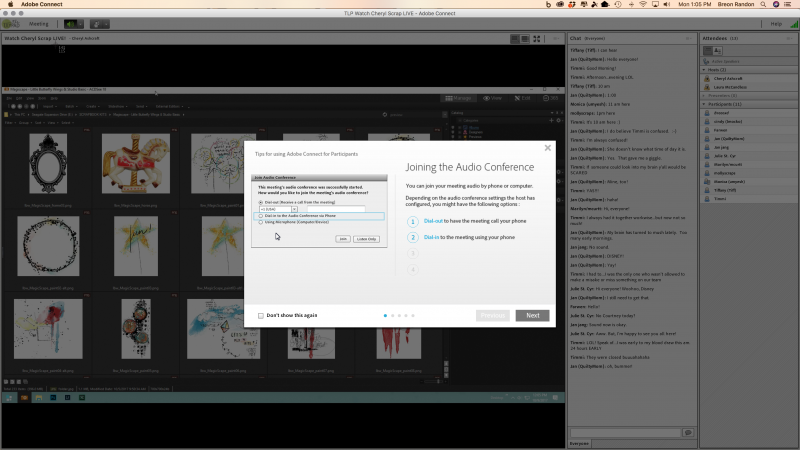The height and width of the screenshot is (450, 800).
Task: Click user name Breon Randon in menu bar
Action: click(x=736, y=4)
